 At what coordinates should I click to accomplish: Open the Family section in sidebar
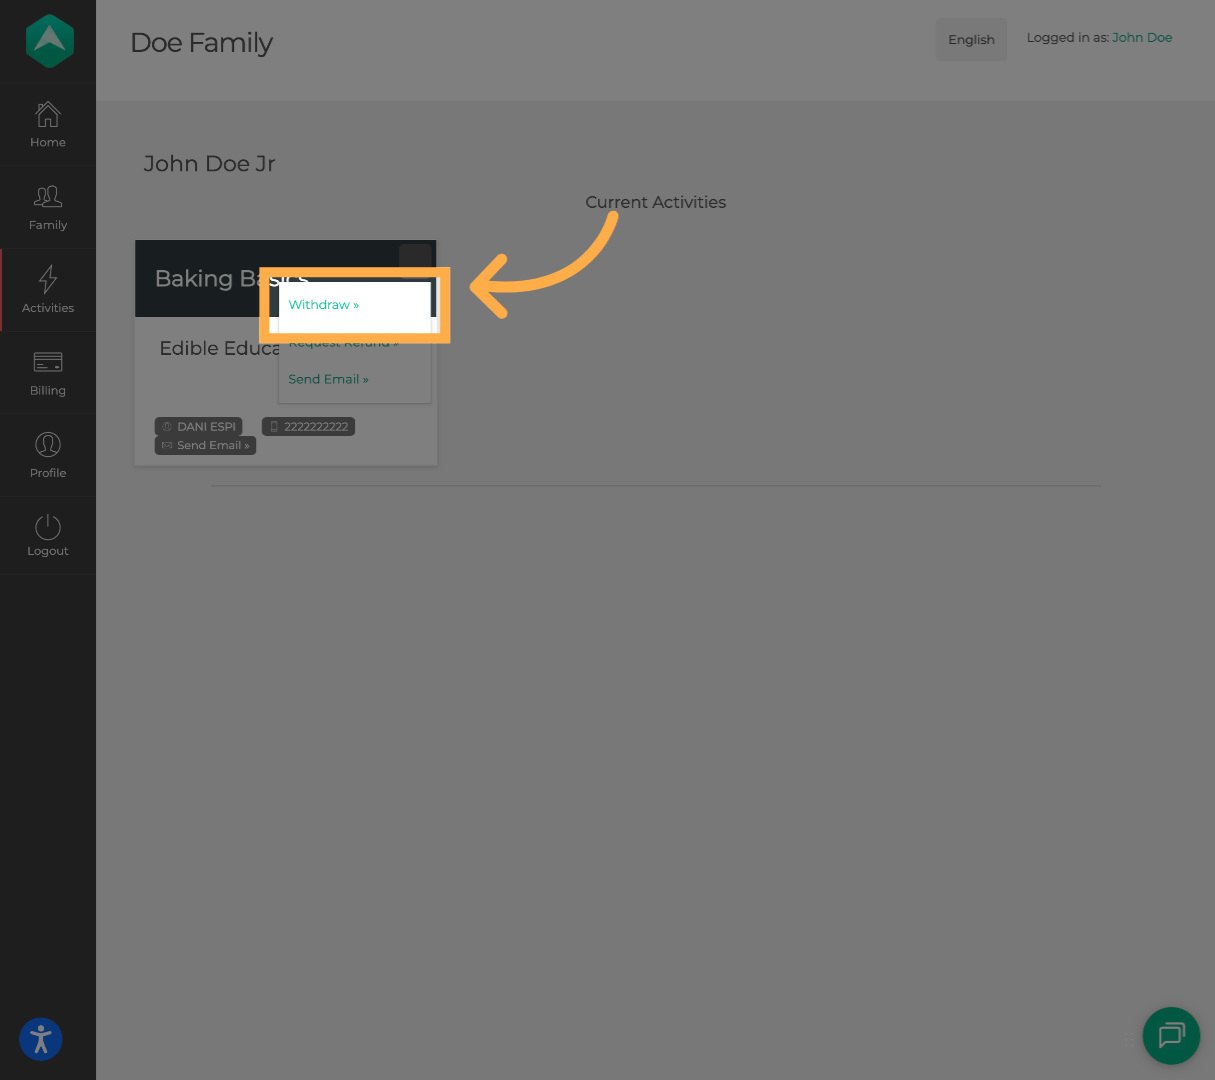[48, 208]
